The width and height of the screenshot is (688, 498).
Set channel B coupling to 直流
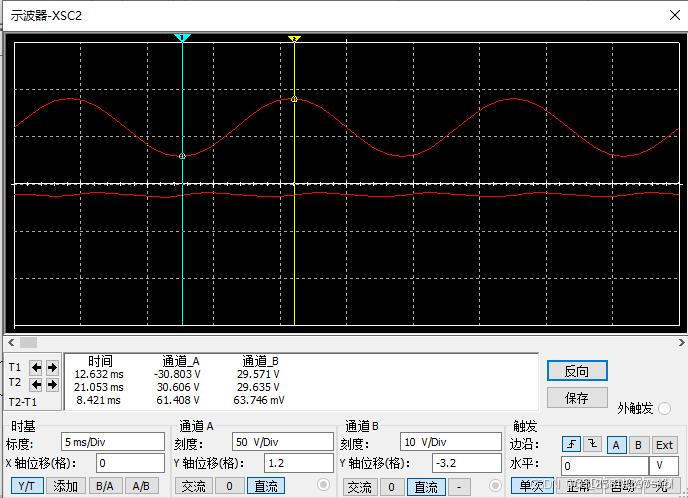coord(426,487)
